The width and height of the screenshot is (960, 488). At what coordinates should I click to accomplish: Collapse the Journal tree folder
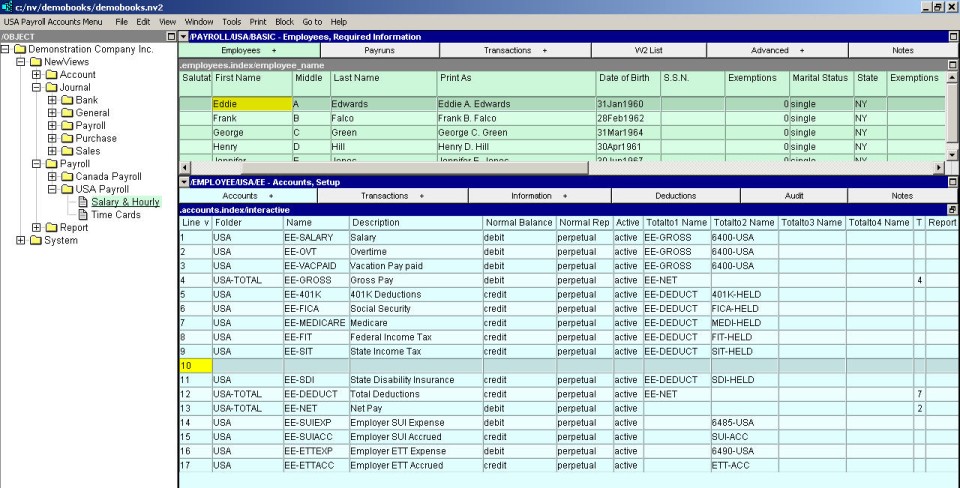pyautogui.click(x=37, y=87)
